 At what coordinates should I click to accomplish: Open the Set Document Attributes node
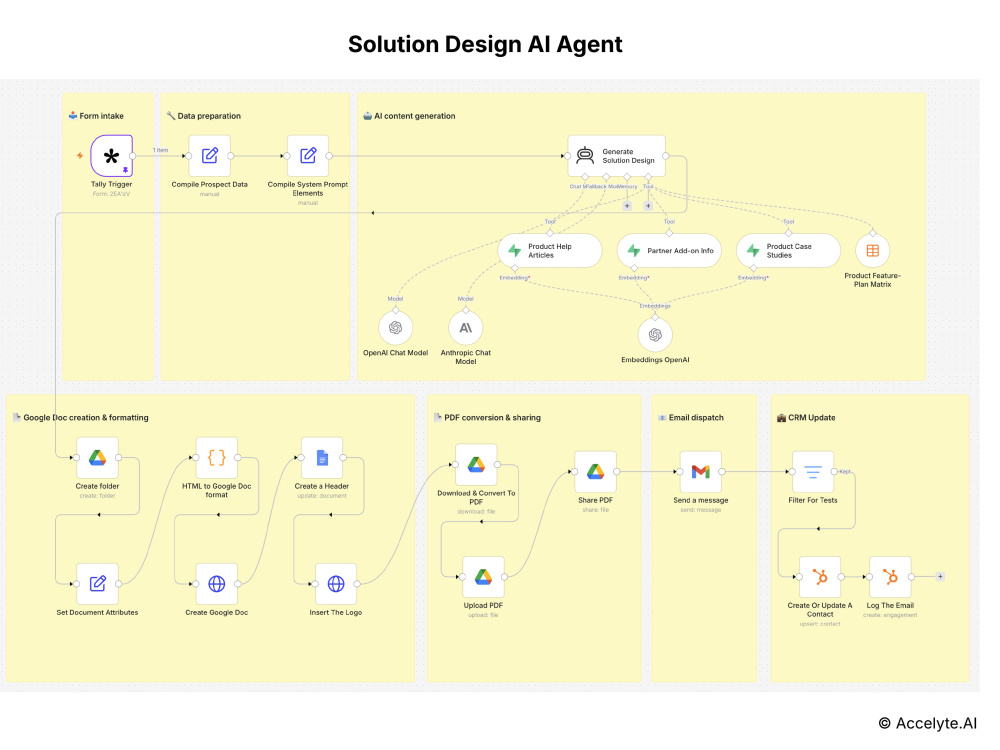pyautogui.click(x=98, y=584)
